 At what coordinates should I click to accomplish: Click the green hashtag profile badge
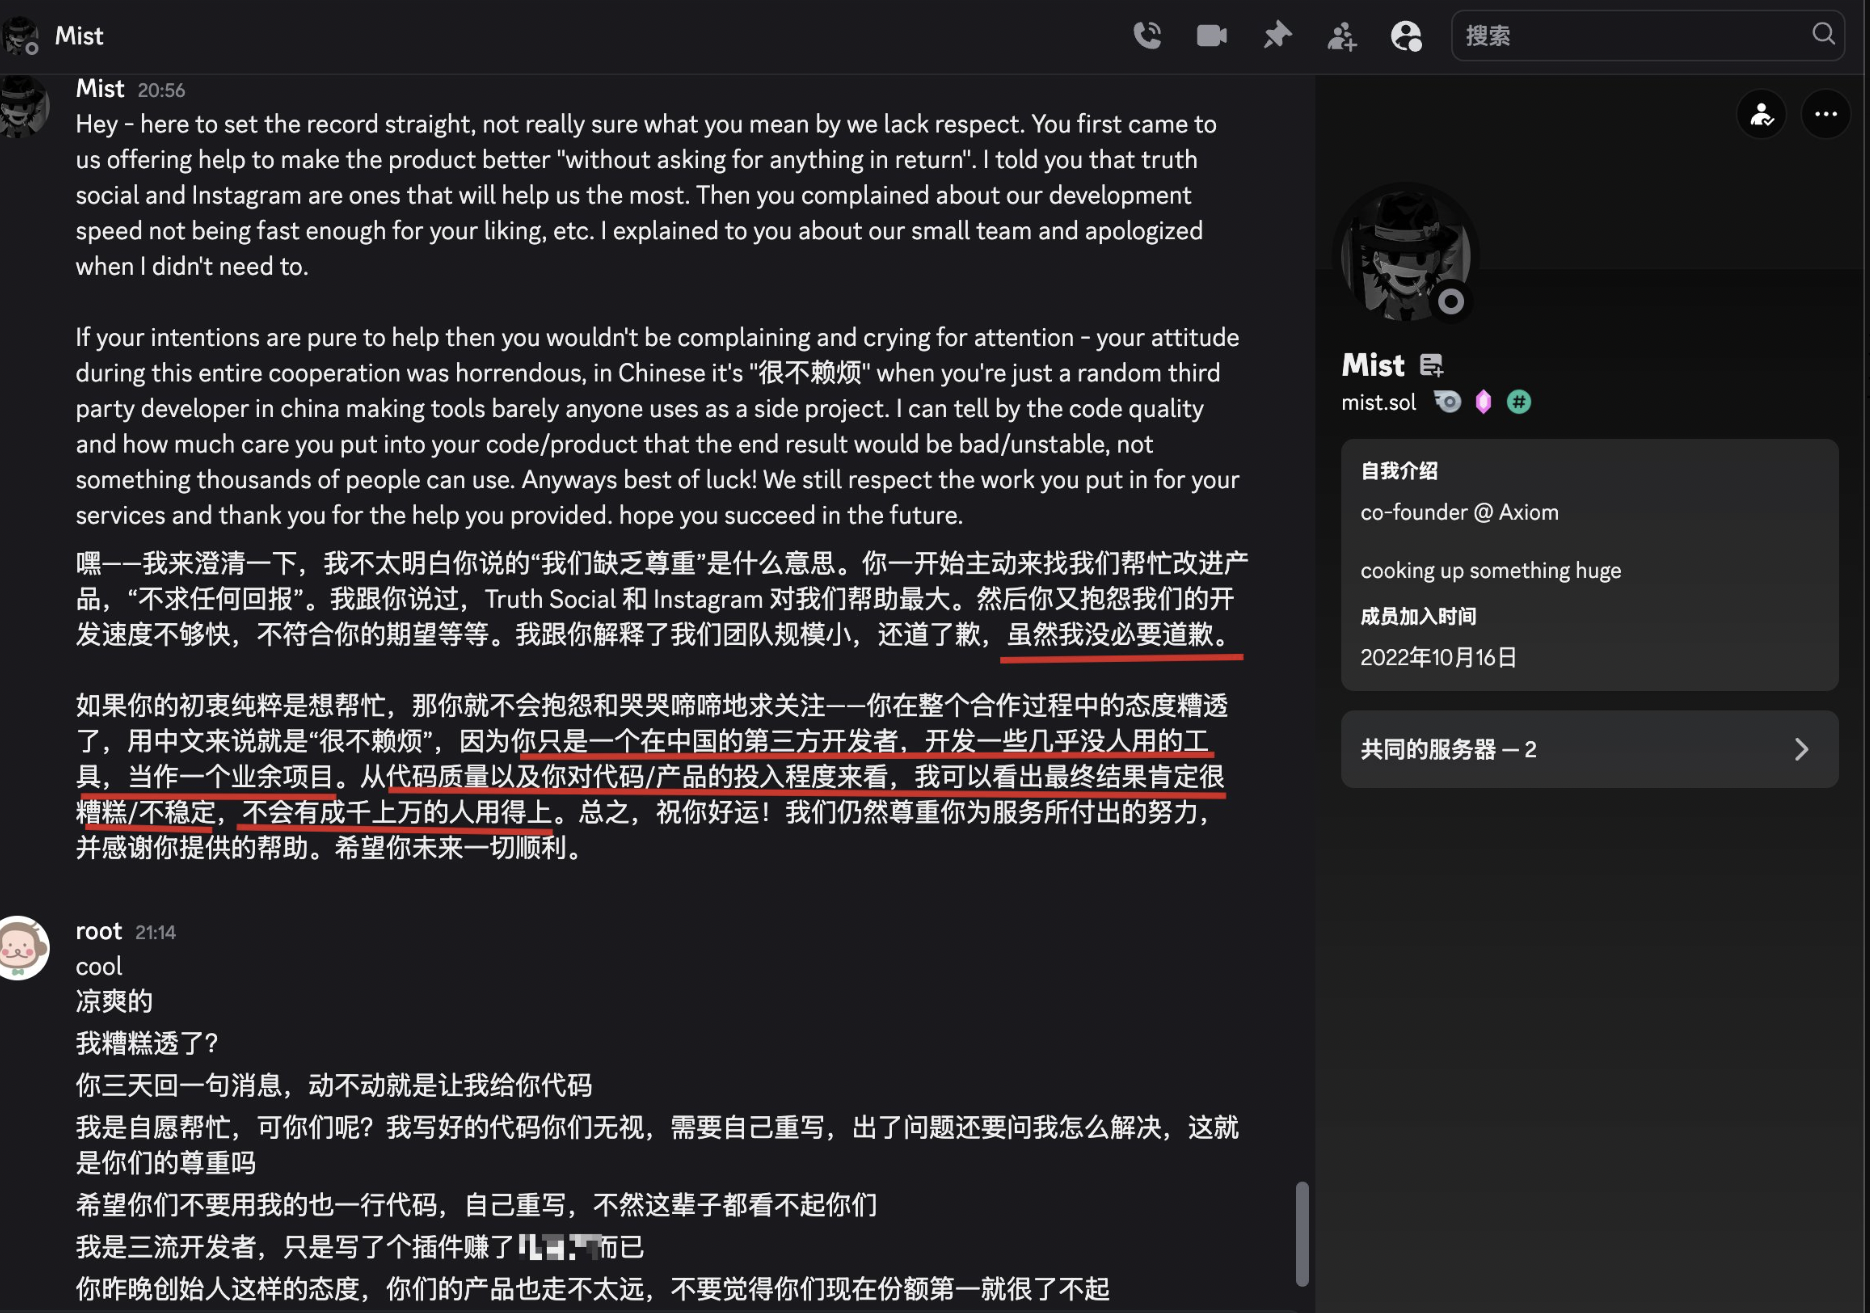click(1518, 402)
